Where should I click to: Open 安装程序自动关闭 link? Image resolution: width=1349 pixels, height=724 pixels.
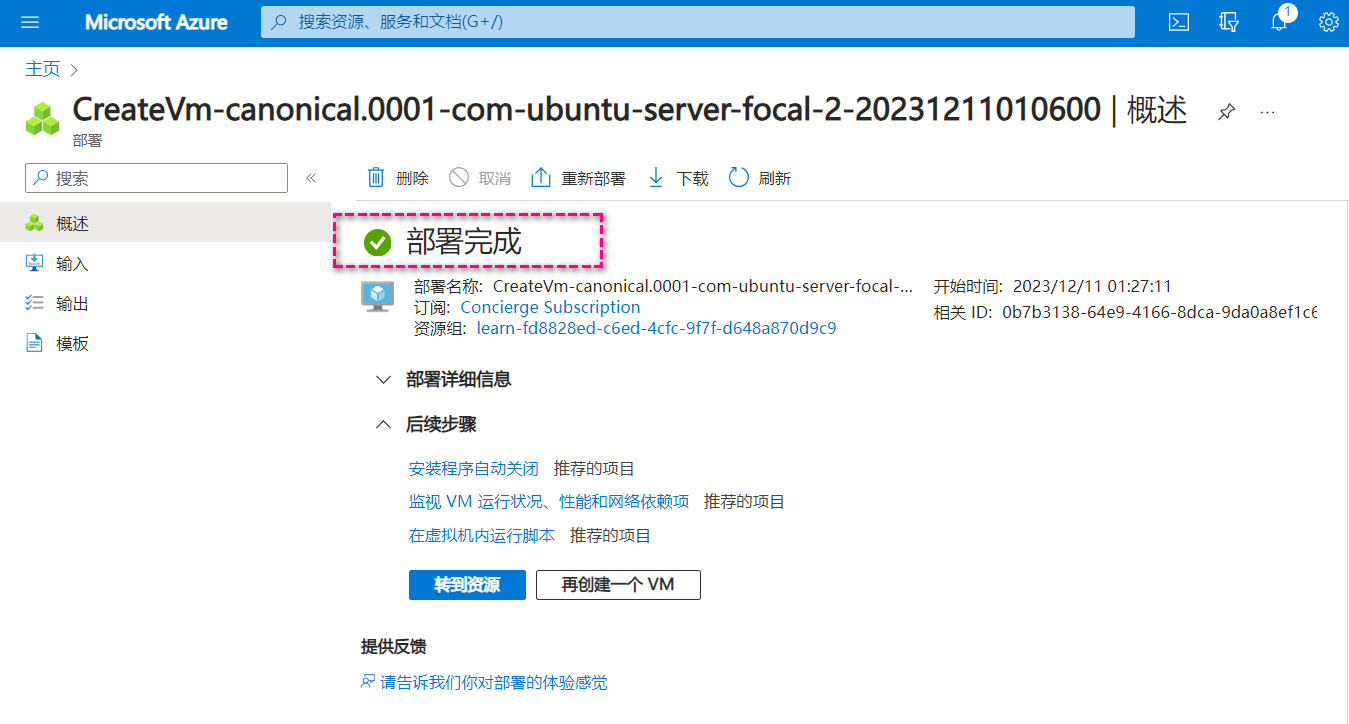474,468
